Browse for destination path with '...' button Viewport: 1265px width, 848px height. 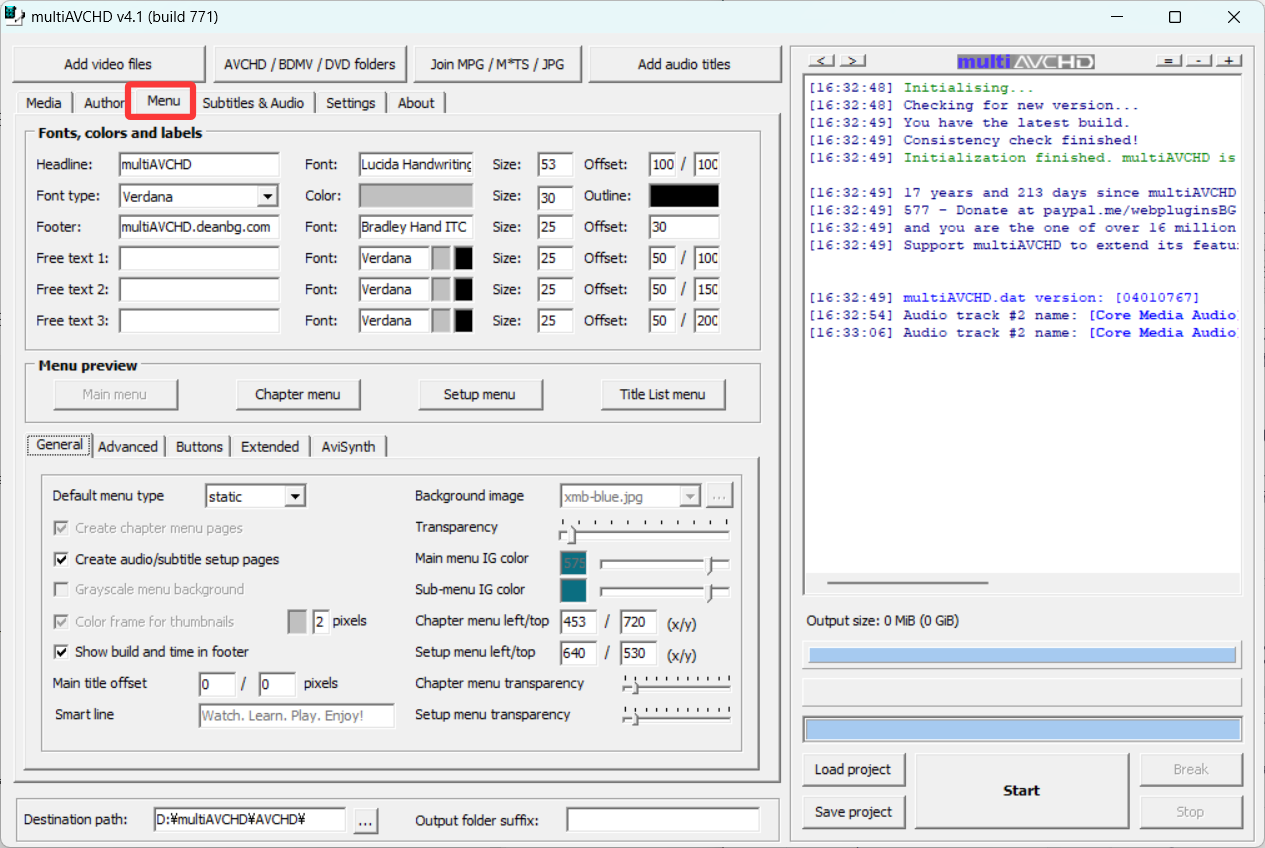(365, 821)
